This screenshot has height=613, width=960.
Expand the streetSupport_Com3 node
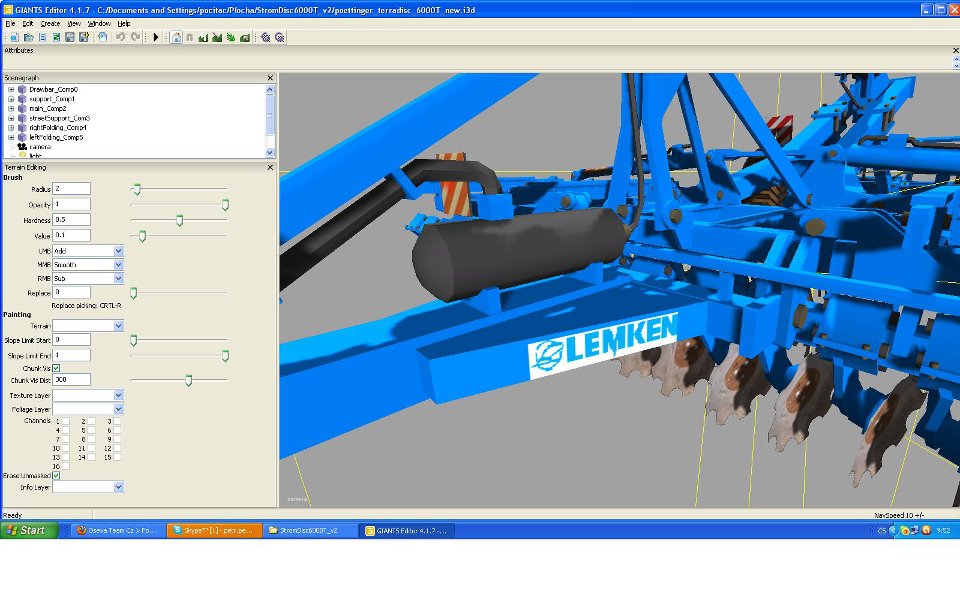pyautogui.click(x=11, y=118)
